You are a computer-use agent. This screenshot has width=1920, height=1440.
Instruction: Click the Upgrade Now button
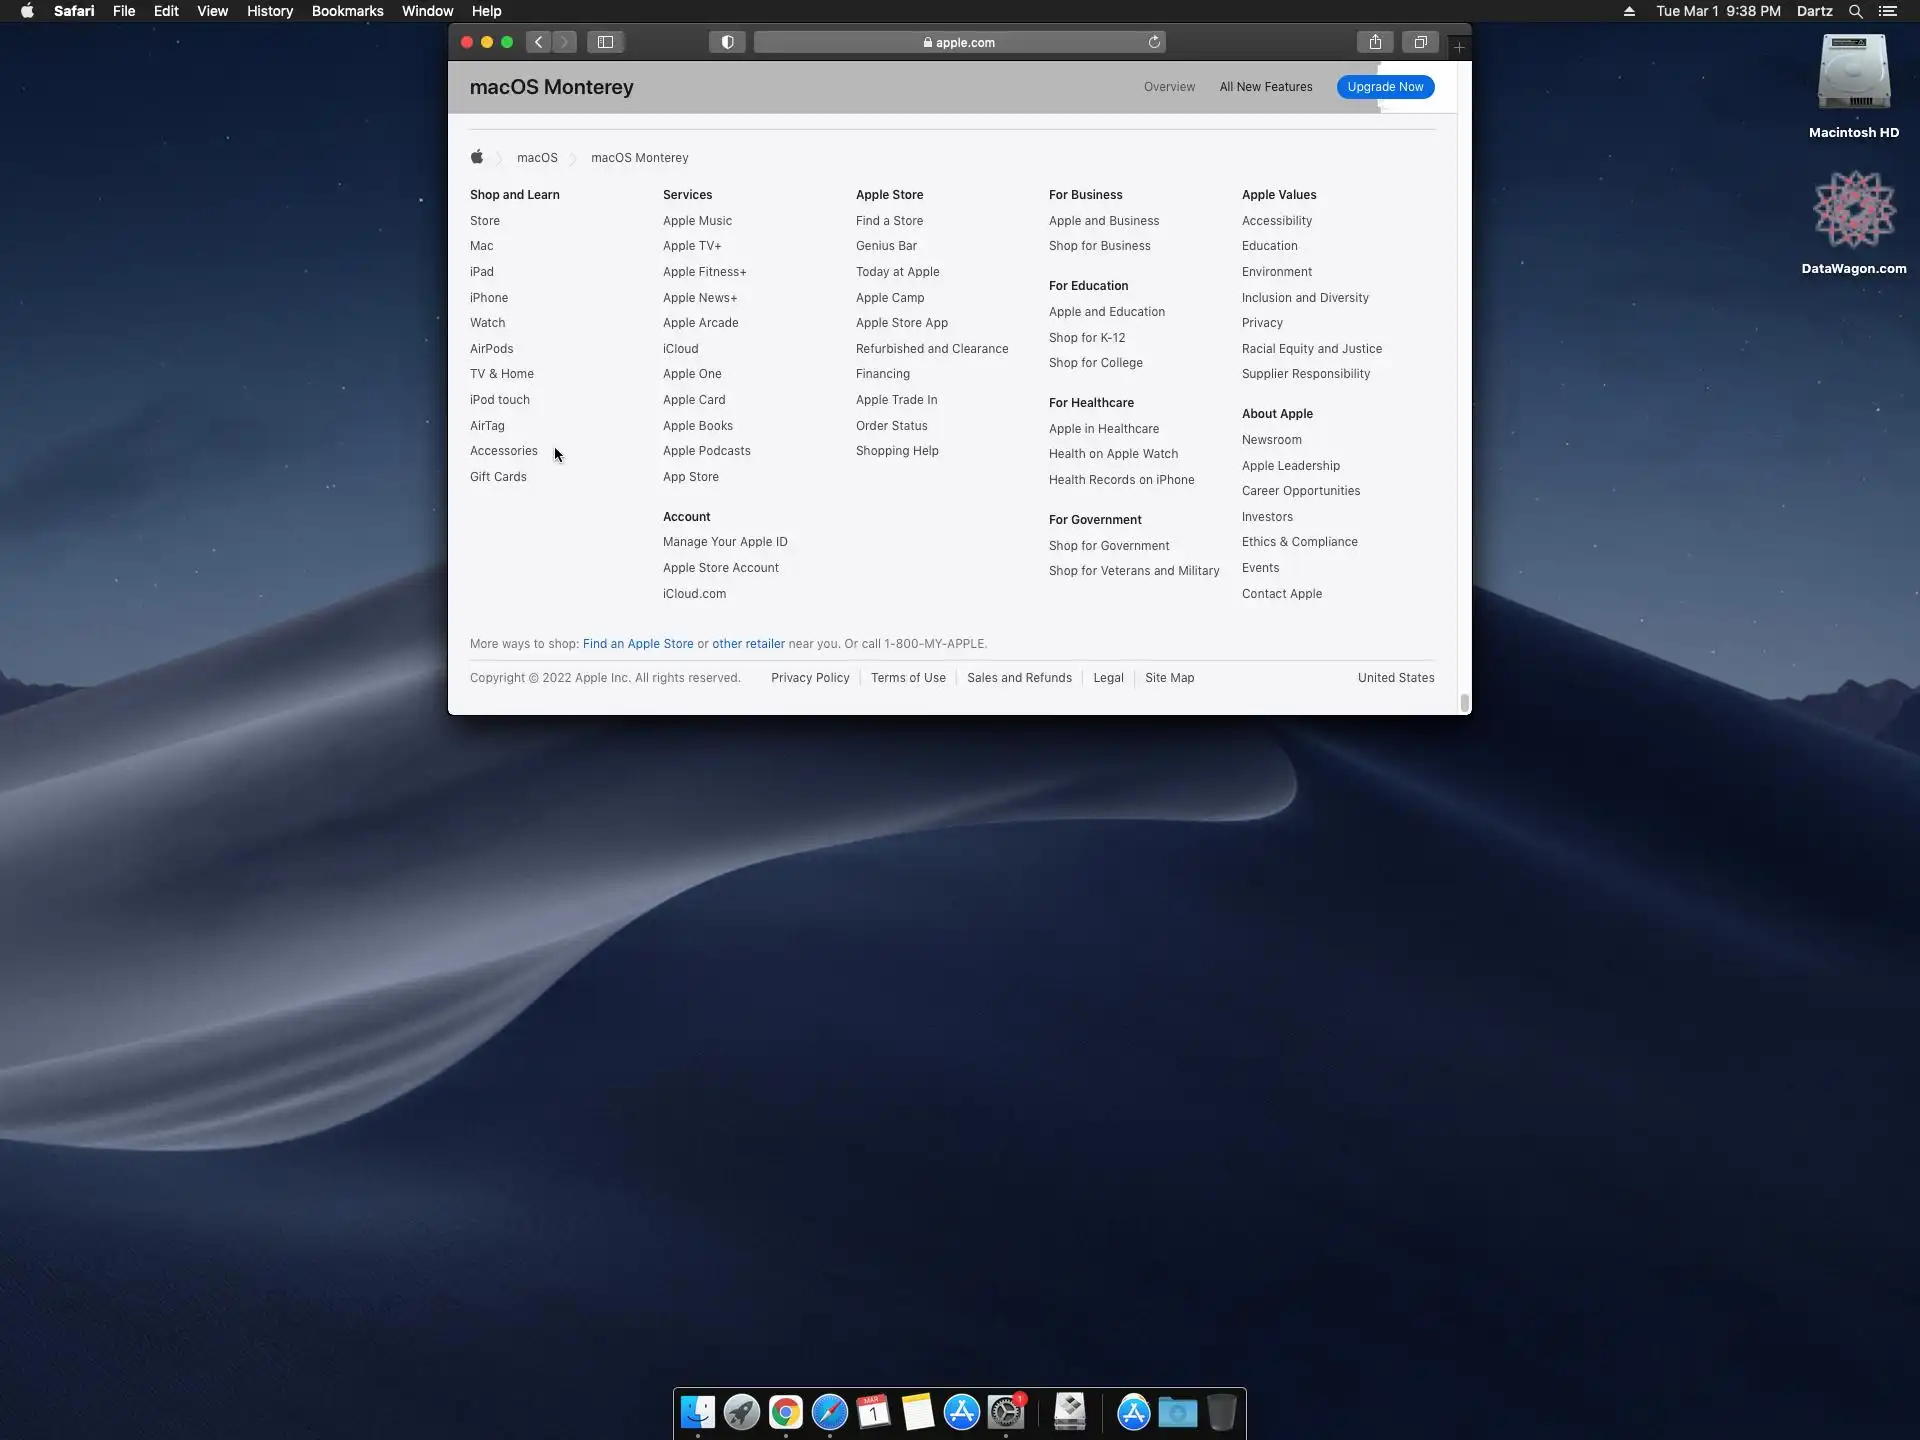point(1385,87)
